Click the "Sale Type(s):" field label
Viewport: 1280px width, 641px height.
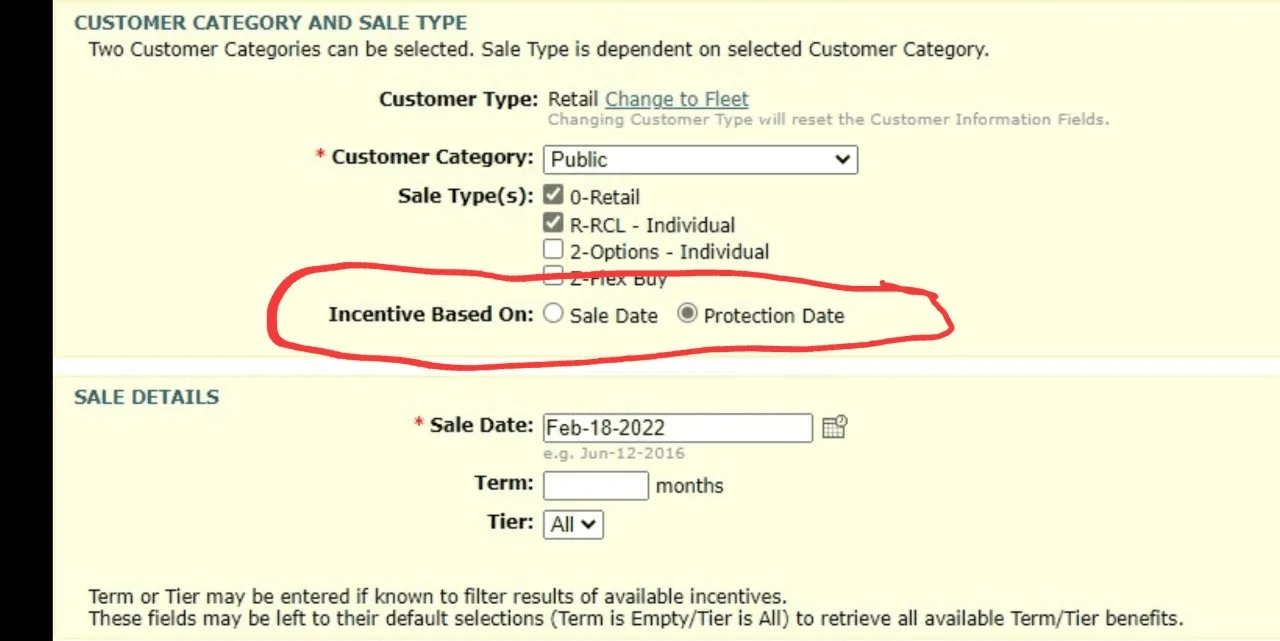click(465, 195)
